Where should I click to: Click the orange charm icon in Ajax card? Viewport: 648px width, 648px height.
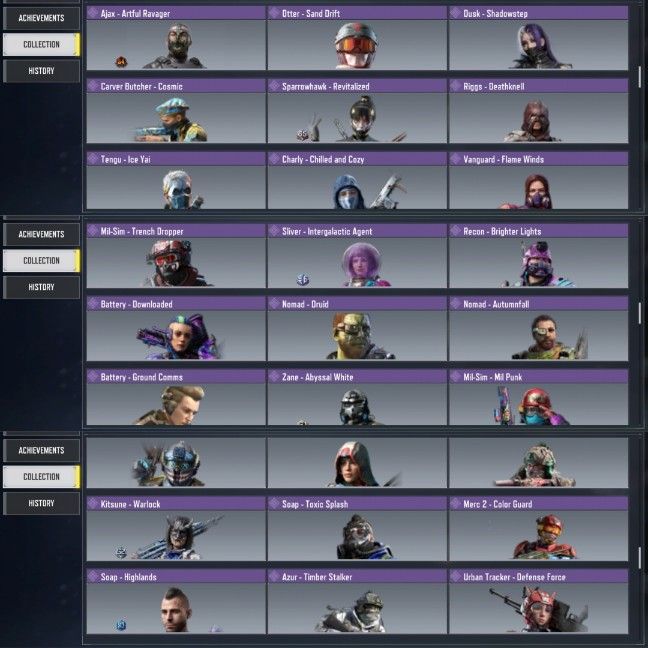click(121, 62)
